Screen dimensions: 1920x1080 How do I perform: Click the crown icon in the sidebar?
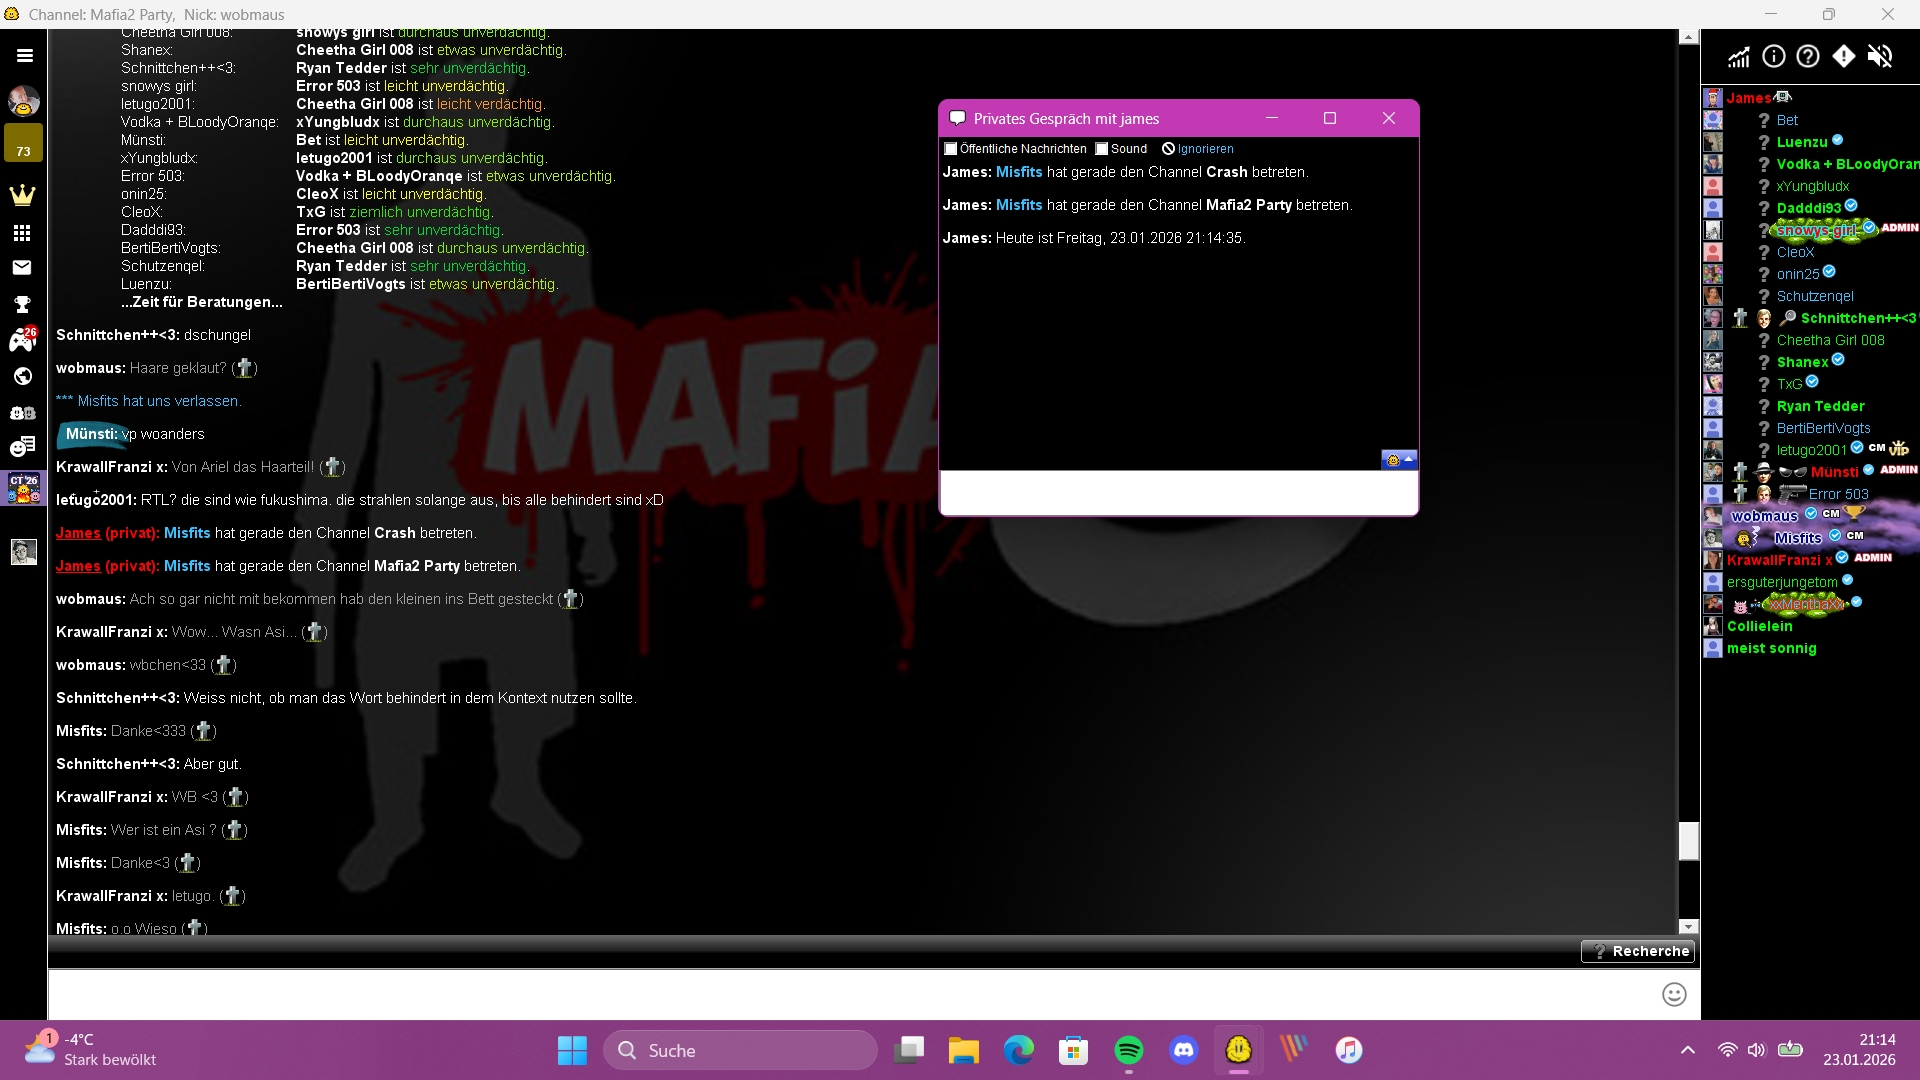click(x=22, y=195)
